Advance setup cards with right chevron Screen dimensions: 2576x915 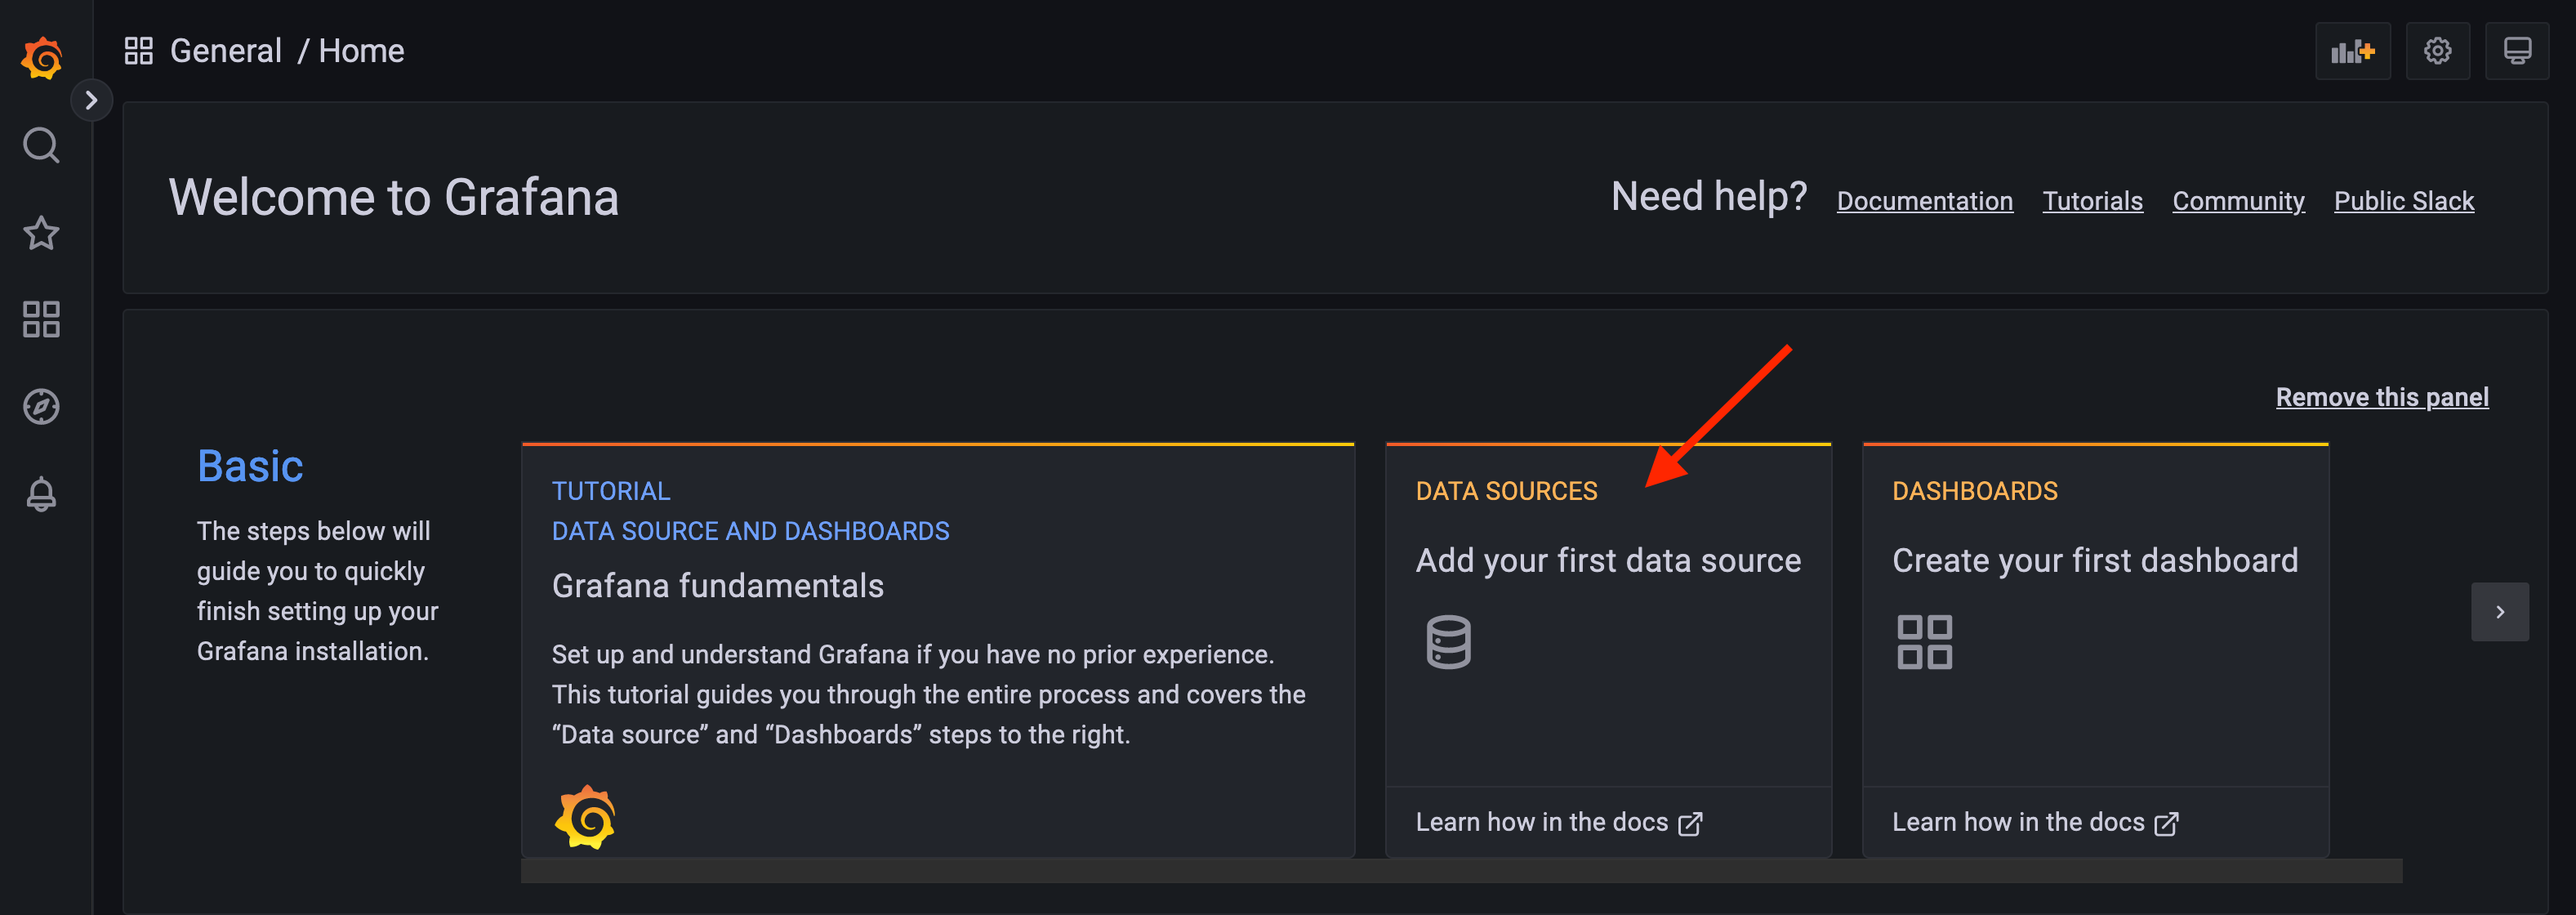point(2499,612)
